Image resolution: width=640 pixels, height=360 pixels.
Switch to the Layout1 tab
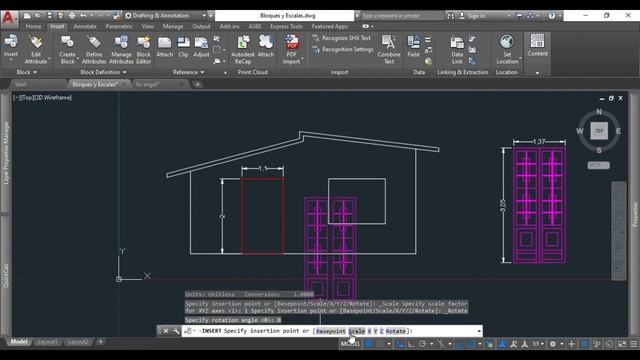(x=47, y=342)
